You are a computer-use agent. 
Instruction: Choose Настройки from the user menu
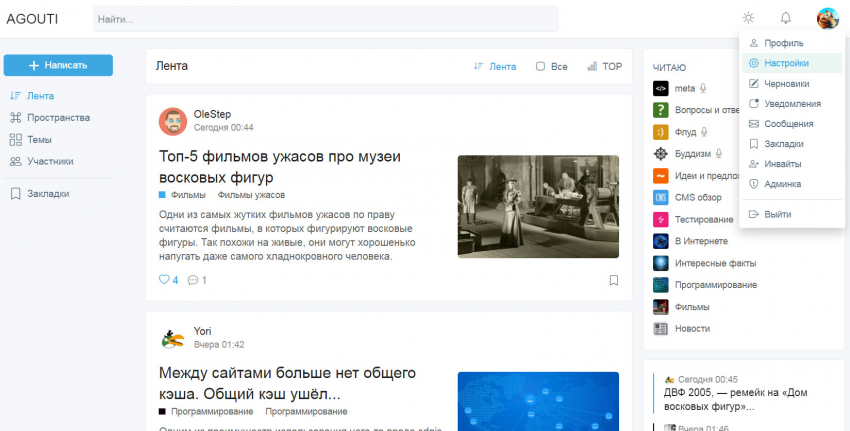(792, 63)
